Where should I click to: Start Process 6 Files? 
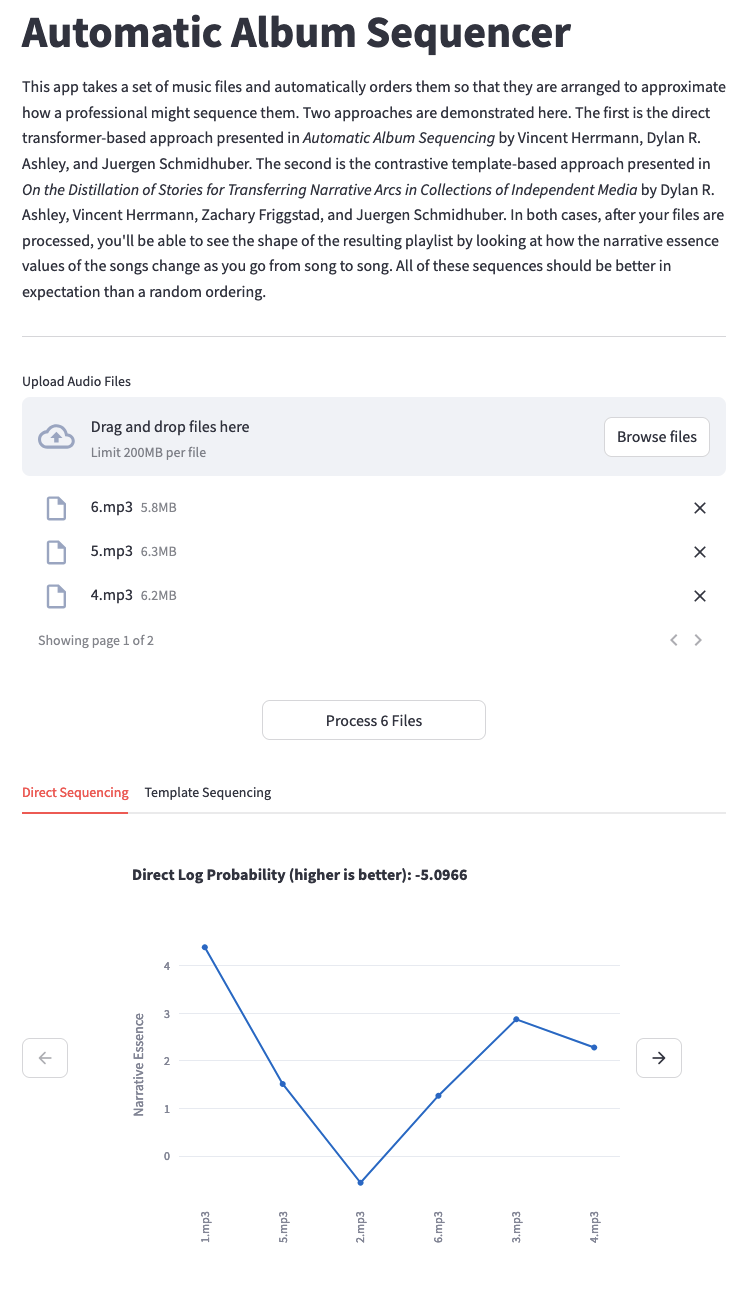point(374,720)
